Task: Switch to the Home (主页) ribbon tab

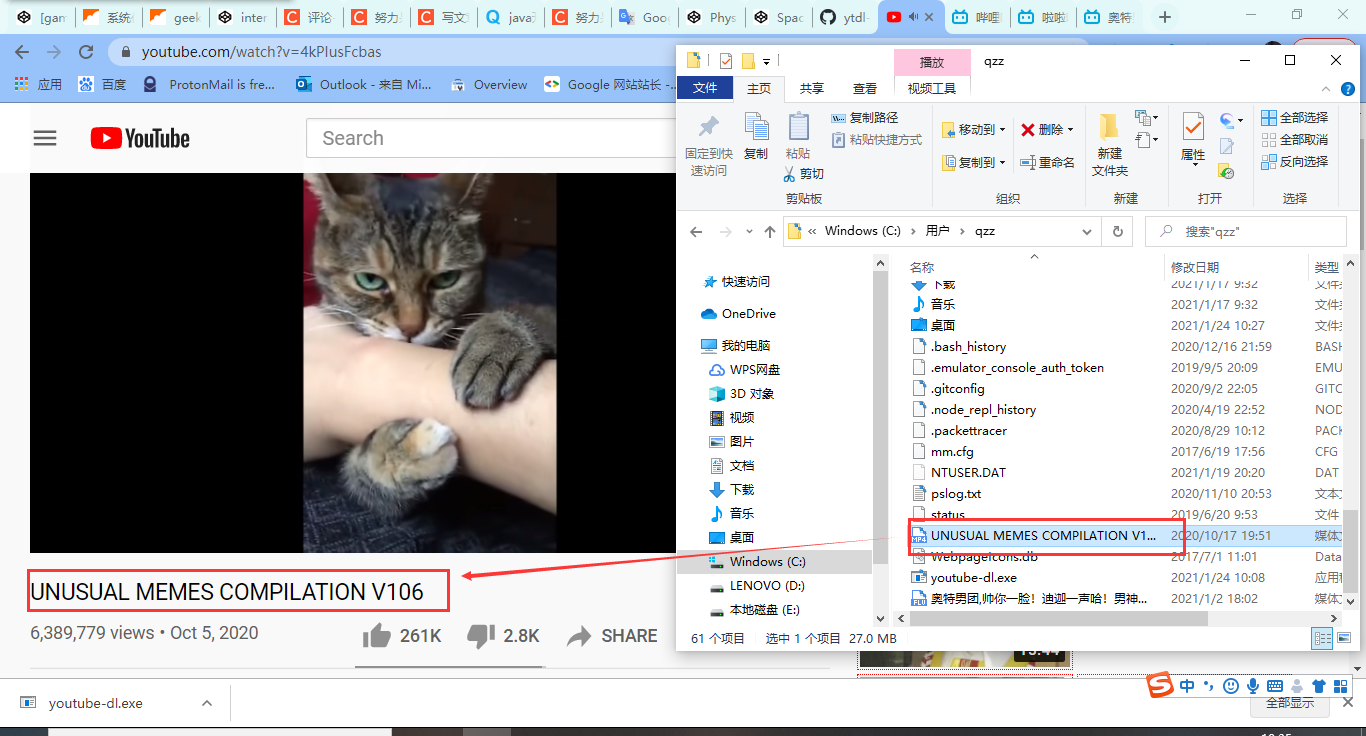Action: tap(759, 88)
